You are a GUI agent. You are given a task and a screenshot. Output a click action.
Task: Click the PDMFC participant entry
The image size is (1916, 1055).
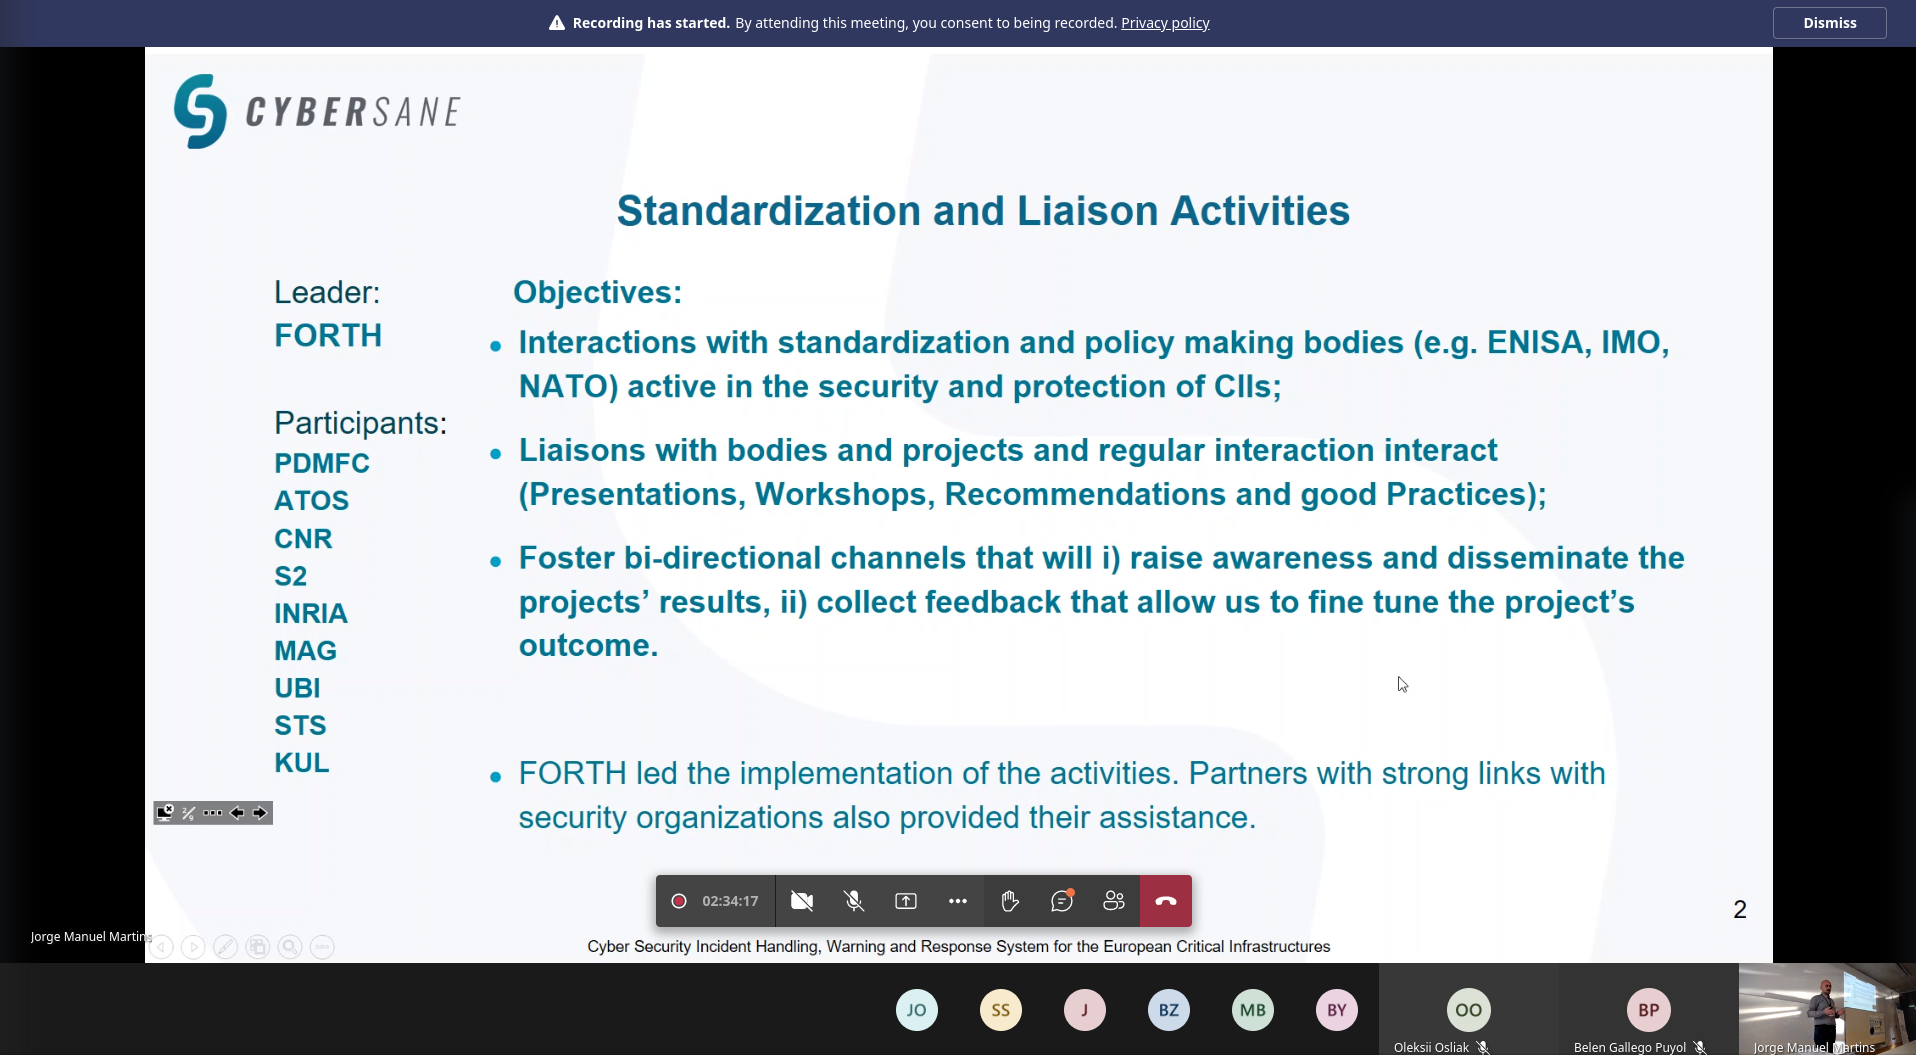pyautogui.click(x=322, y=463)
